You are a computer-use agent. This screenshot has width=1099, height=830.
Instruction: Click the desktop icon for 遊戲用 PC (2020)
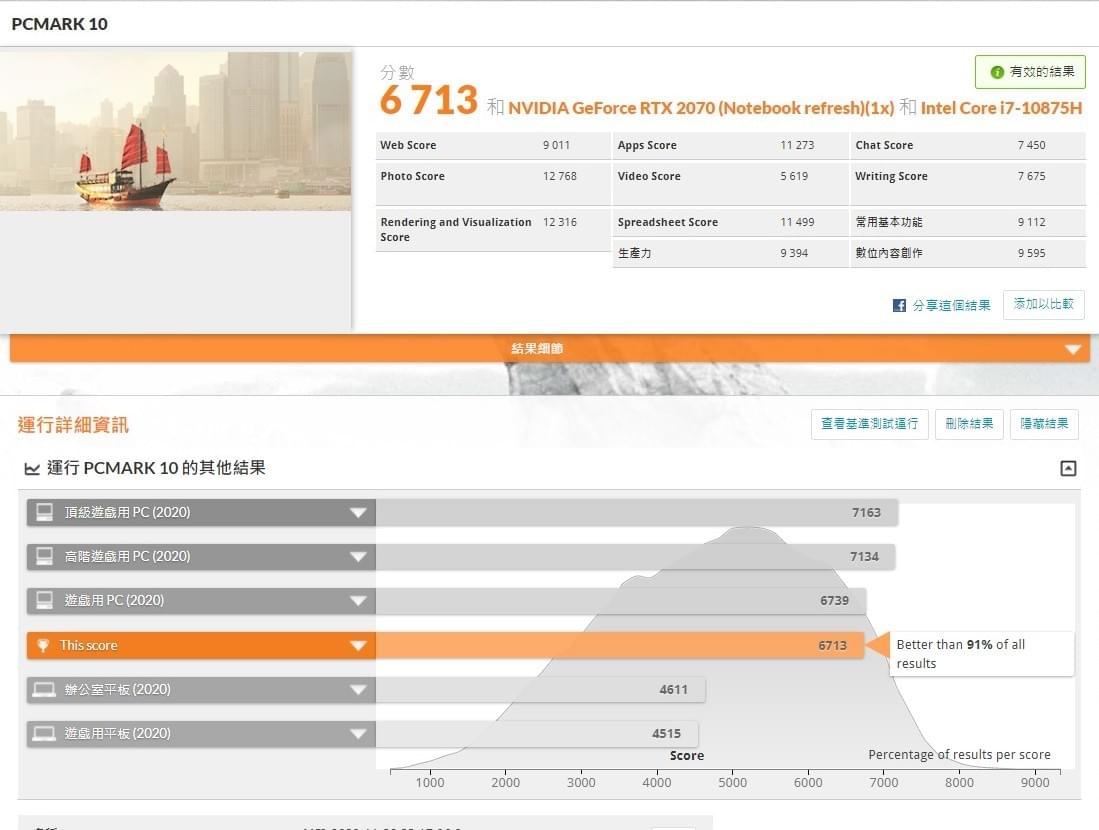[x=44, y=601]
